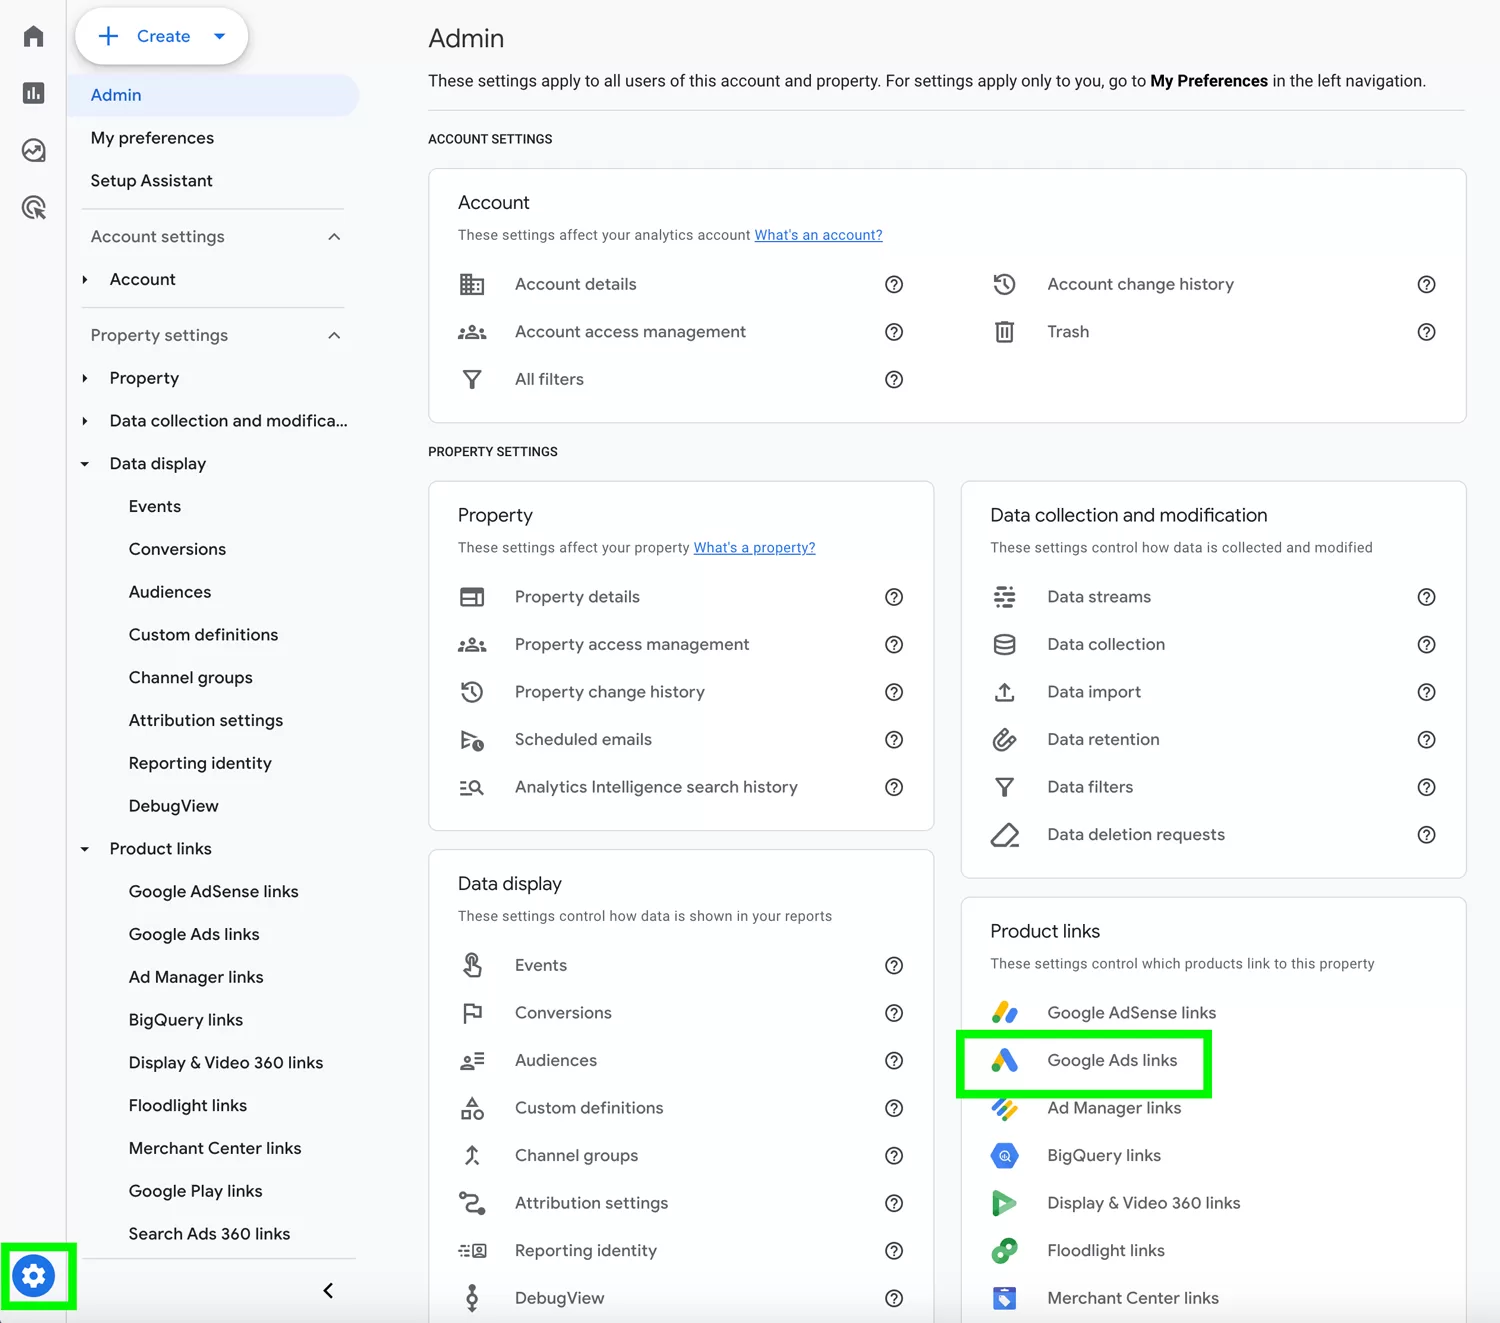The width and height of the screenshot is (1500, 1323).
Task: Select Floodlight links in sidebar
Action: click(x=187, y=1105)
